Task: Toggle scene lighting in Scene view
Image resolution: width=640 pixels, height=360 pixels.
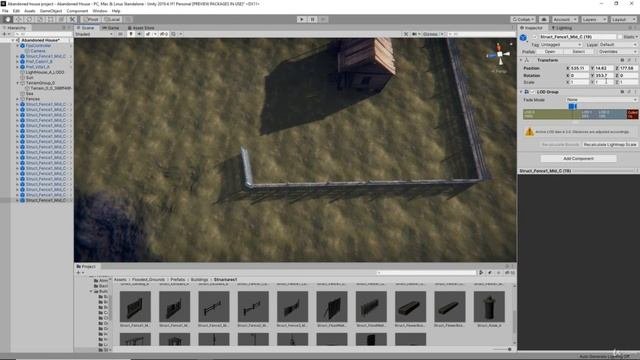Action: pyautogui.click(x=131, y=34)
